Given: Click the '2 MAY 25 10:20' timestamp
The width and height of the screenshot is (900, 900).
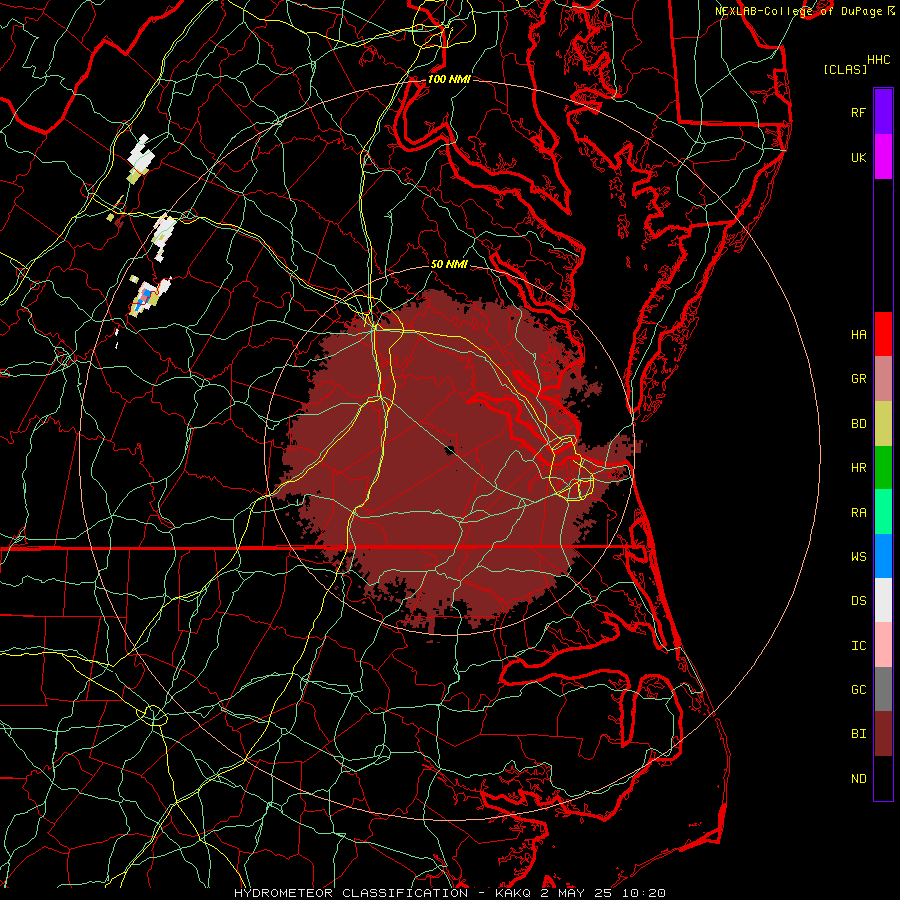Looking at the screenshot, I should (603, 893).
